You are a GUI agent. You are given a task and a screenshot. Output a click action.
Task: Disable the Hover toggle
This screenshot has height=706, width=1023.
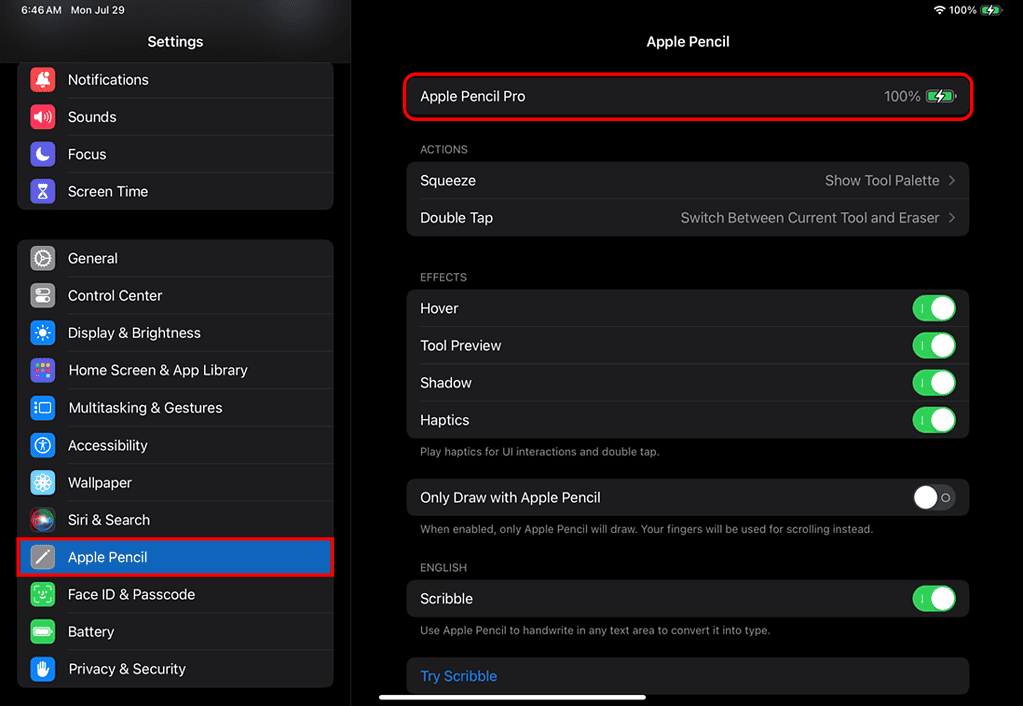(x=934, y=308)
